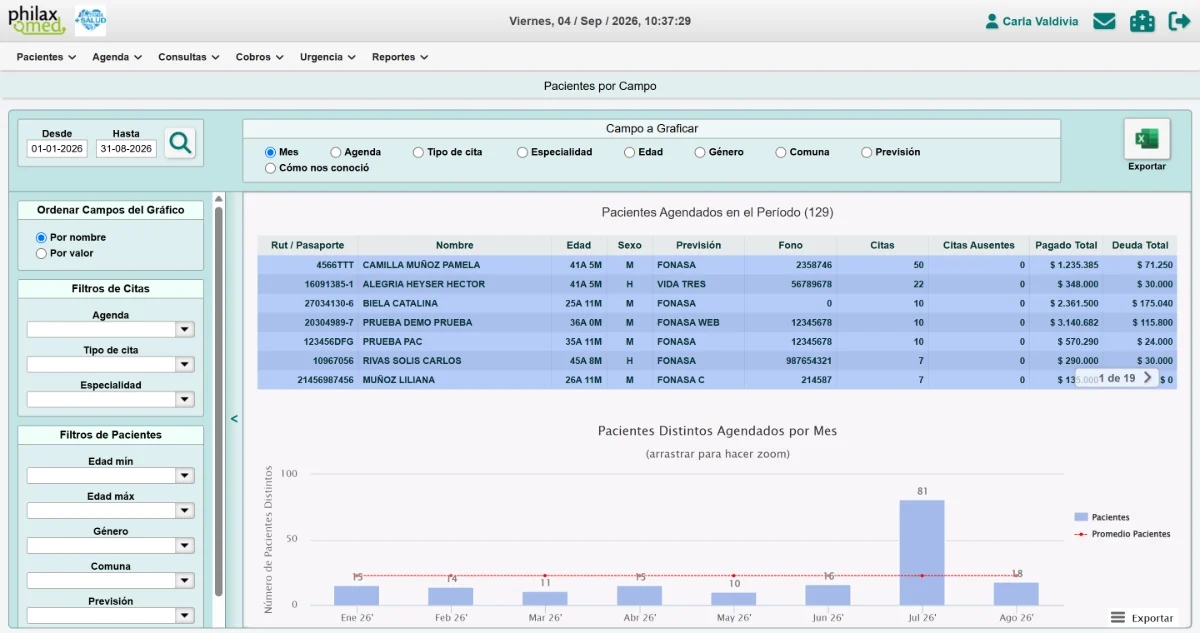The width and height of the screenshot is (1200, 633).
Task: Select the Género radio option
Action: [x=700, y=152]
